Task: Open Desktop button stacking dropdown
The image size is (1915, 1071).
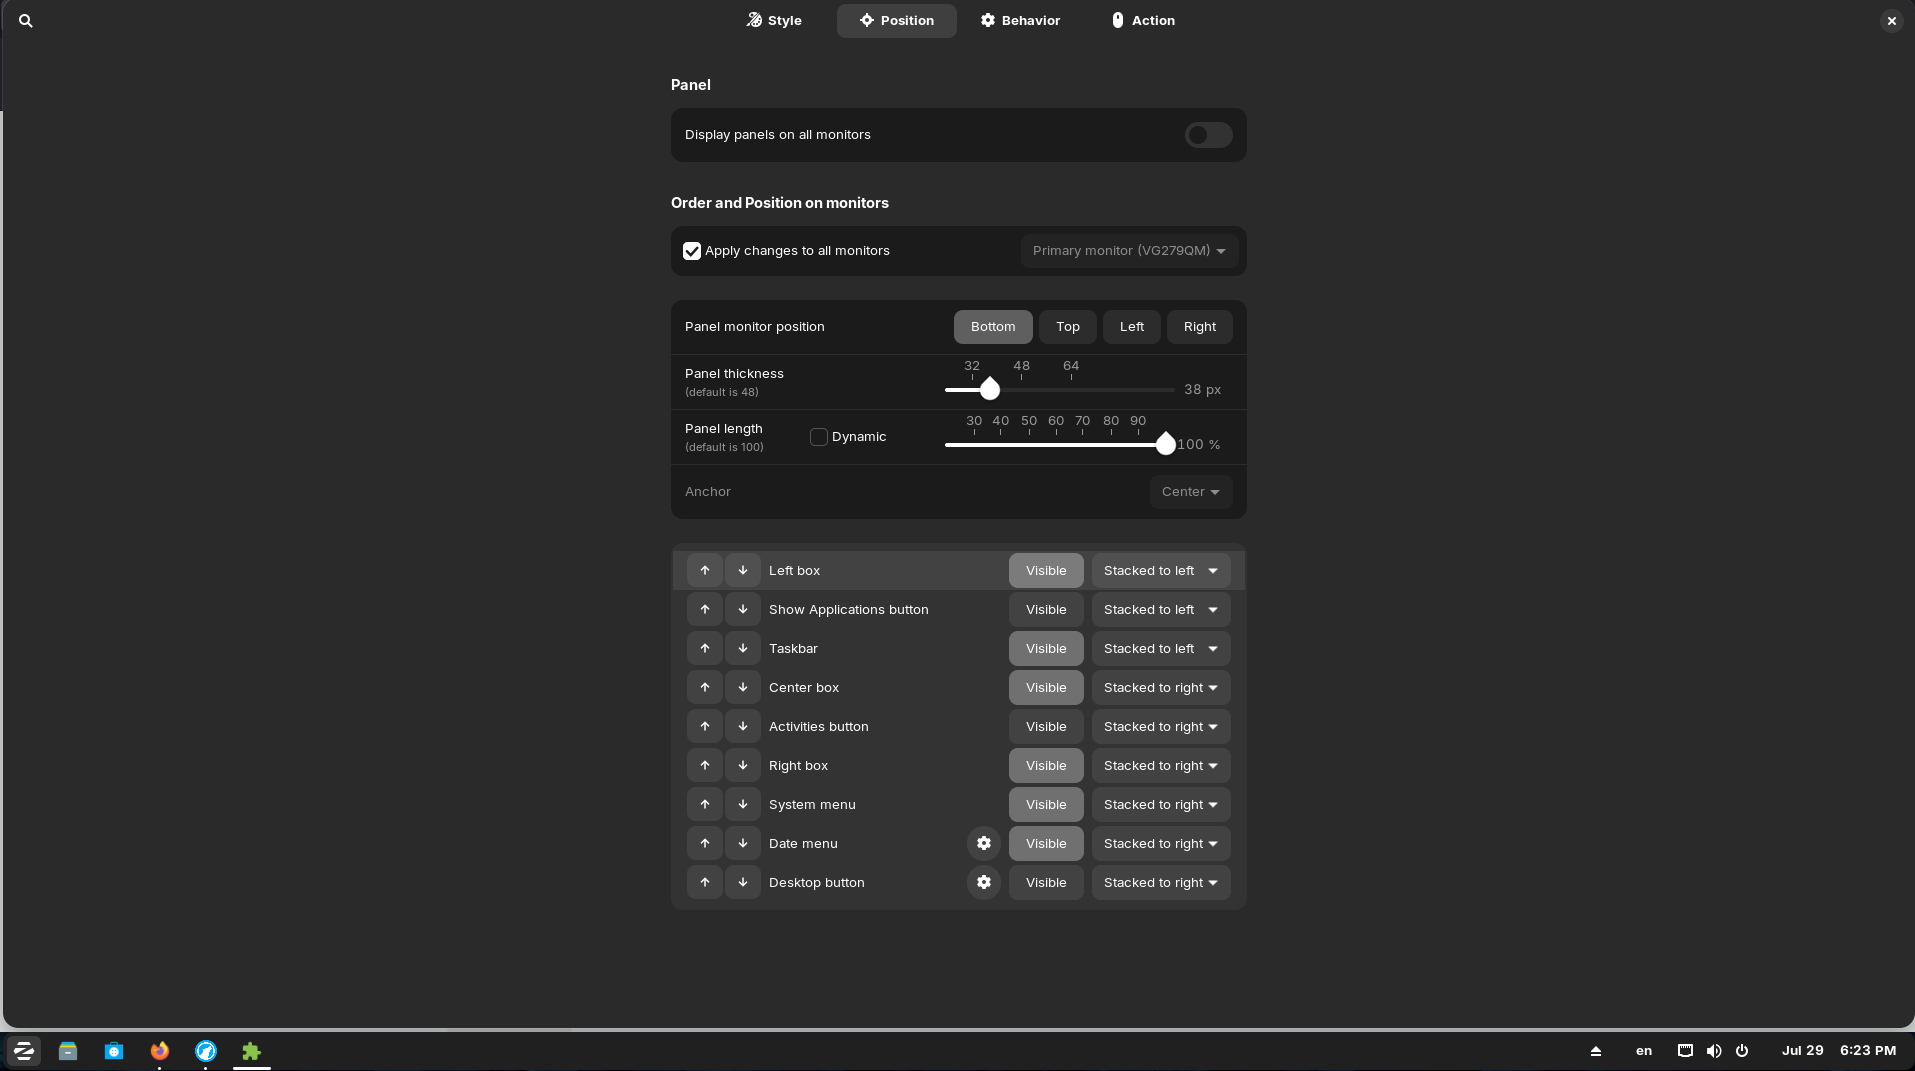Action: pyautogui.click(x=1161, y=883)
